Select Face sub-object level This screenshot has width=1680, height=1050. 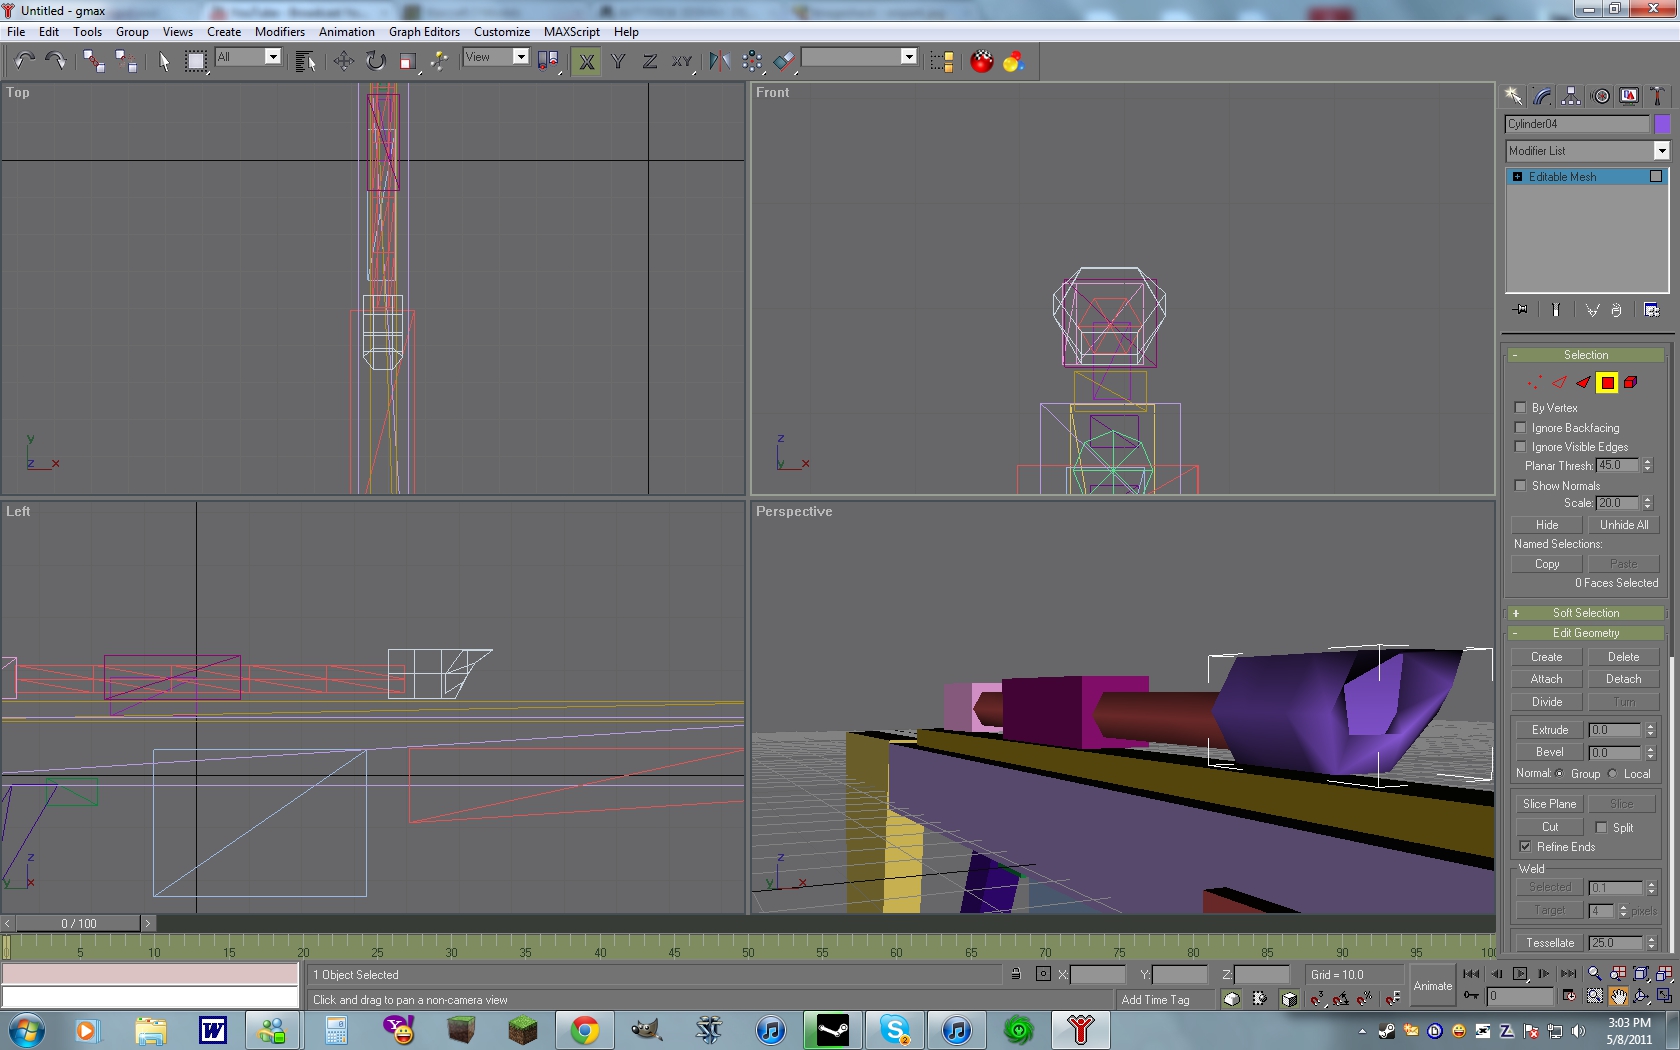pos(1583,382)
